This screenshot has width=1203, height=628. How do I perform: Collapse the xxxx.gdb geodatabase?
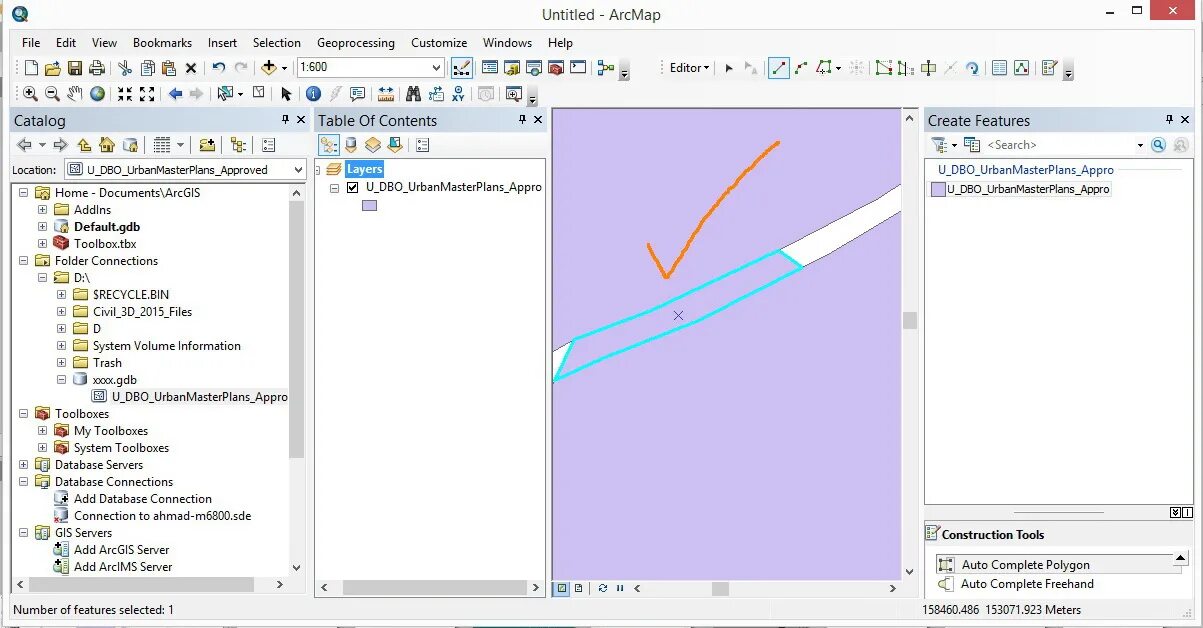pyautogui.click(x=61, y=380)
